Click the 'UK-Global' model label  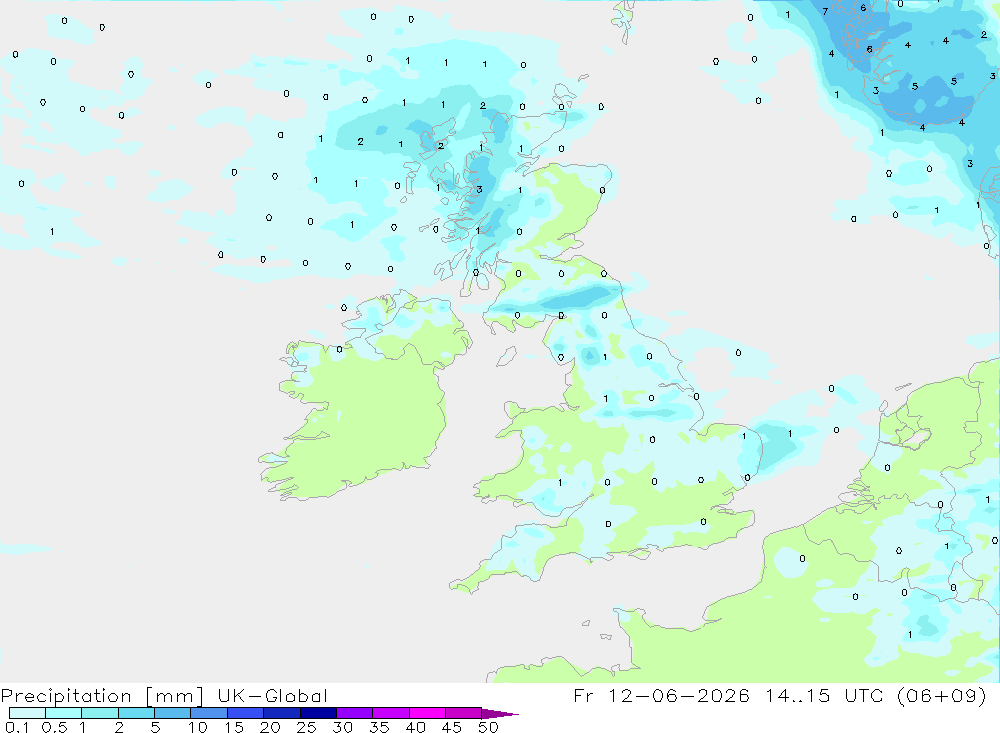[272, 695]
